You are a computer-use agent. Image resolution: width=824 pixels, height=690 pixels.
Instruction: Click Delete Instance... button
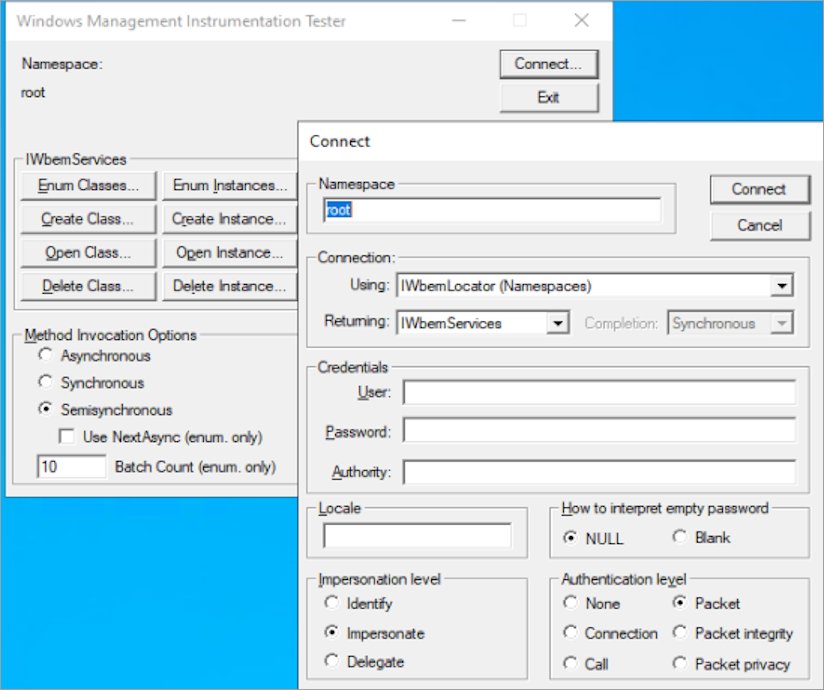pos(230,286)
